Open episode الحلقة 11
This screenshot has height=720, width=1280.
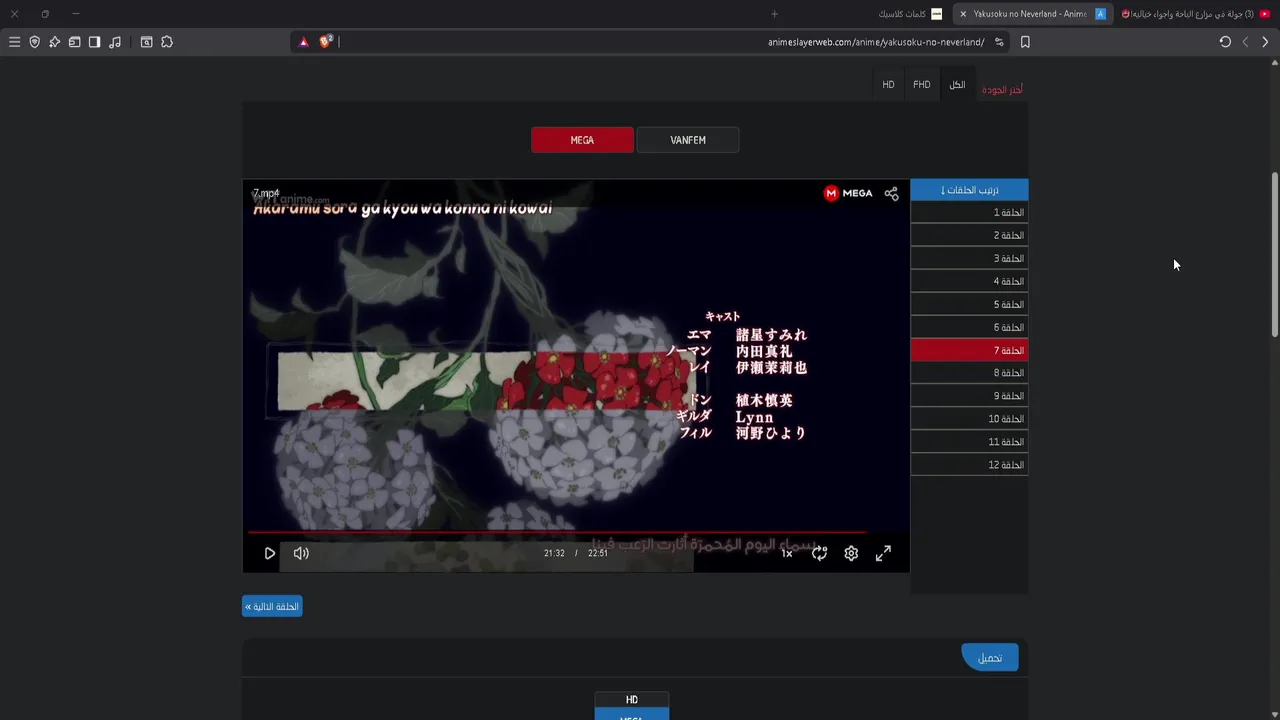(969, 442)
